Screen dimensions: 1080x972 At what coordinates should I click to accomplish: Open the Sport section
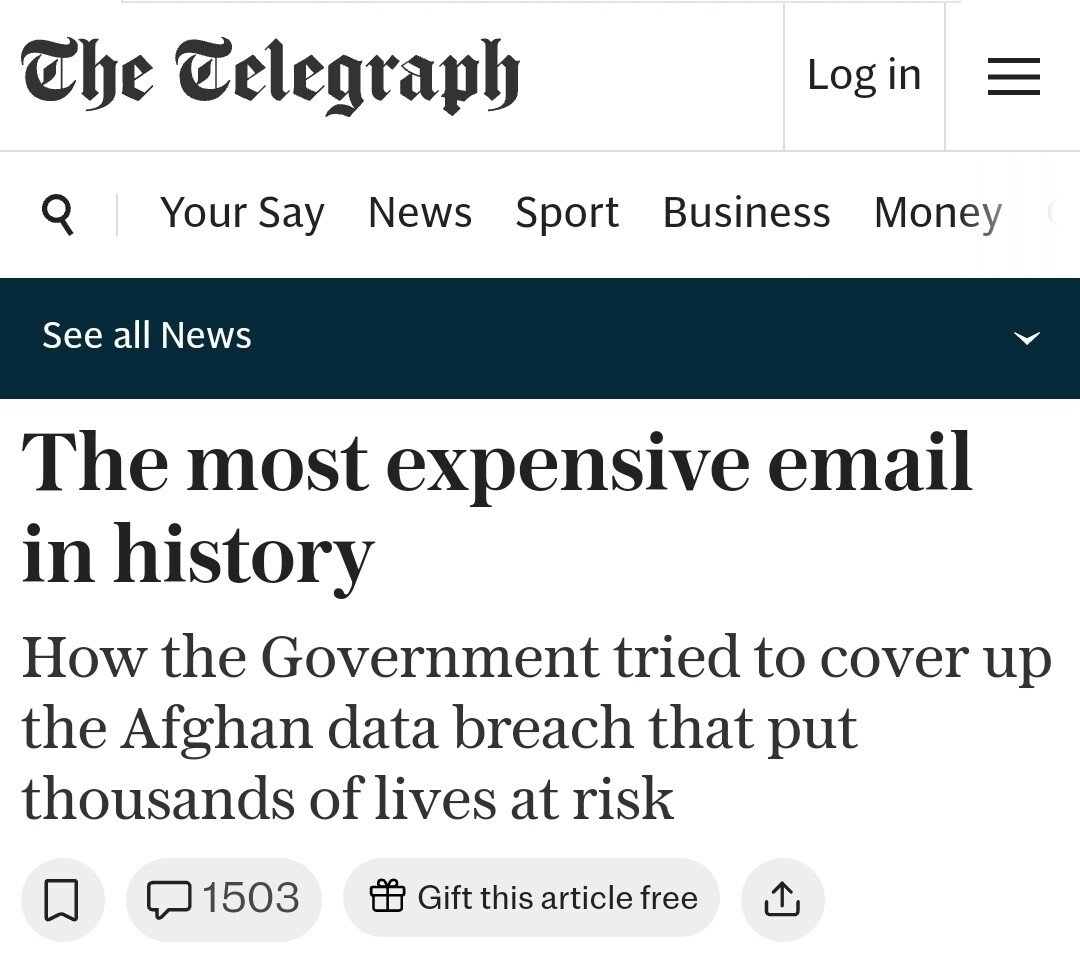coord(567,212)
